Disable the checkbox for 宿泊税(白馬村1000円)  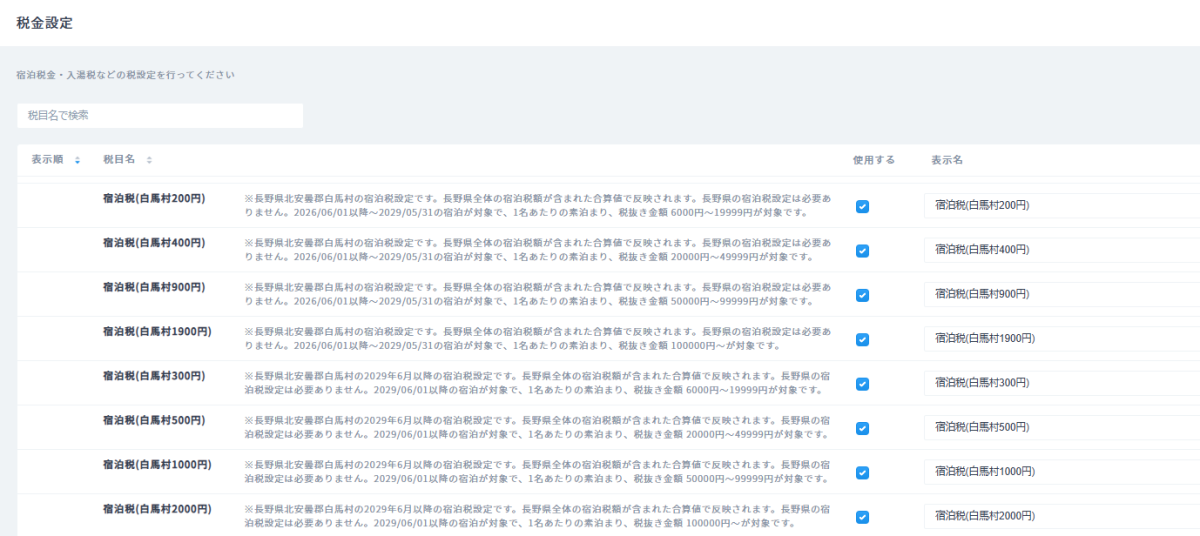click(x=862, y=472)
